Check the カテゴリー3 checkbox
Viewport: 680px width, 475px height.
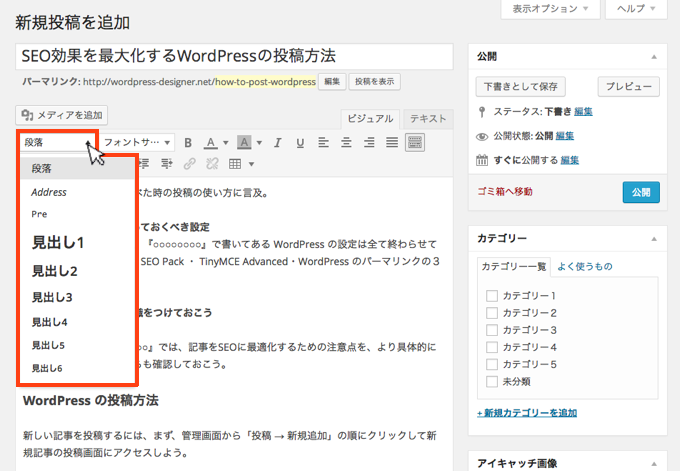(x=492, y=330)
